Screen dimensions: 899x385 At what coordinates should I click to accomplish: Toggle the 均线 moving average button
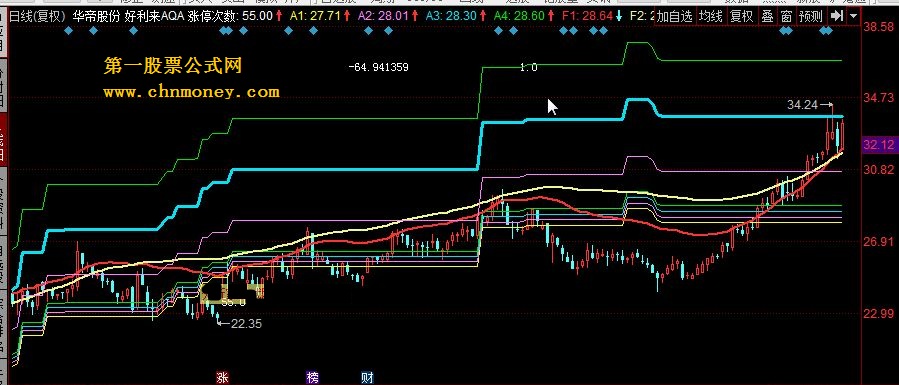[710, 16]
